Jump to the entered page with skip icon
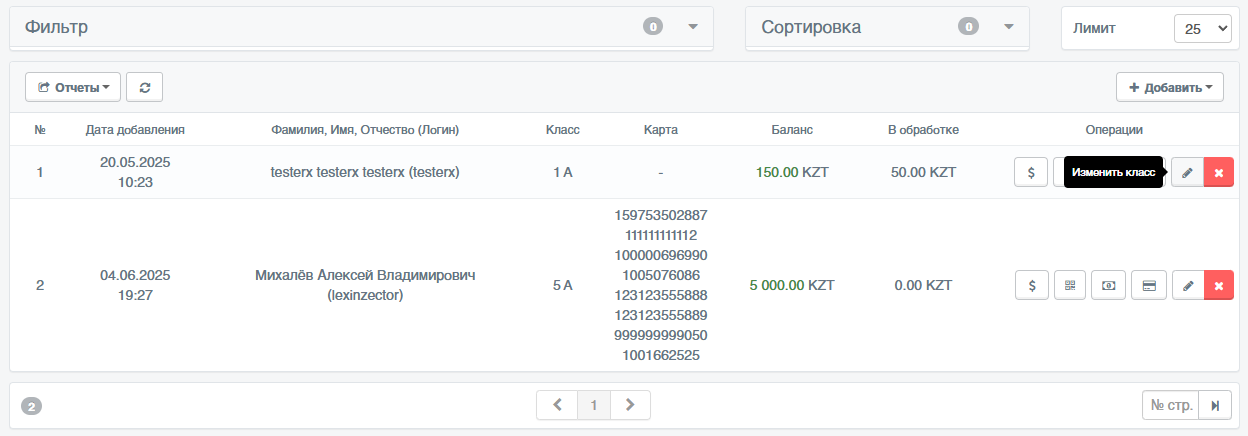This screenshot has height=436, width=1248. click(x=1215, y=405)
